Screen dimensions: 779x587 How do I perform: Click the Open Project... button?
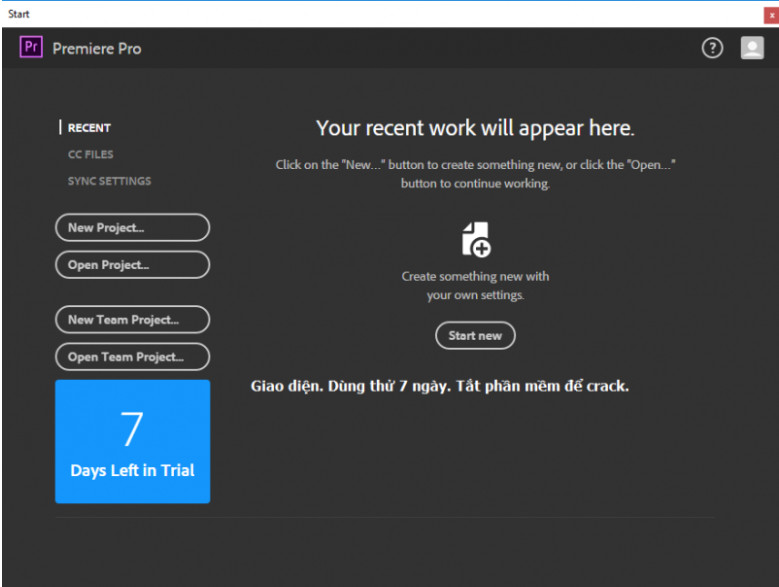pos(132,265)
